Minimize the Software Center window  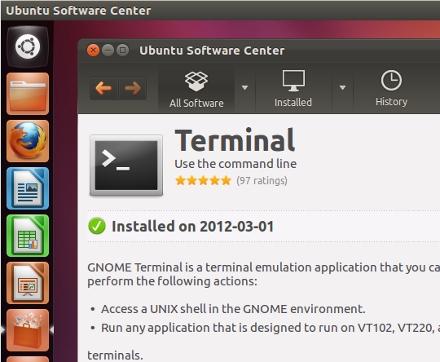108,50
